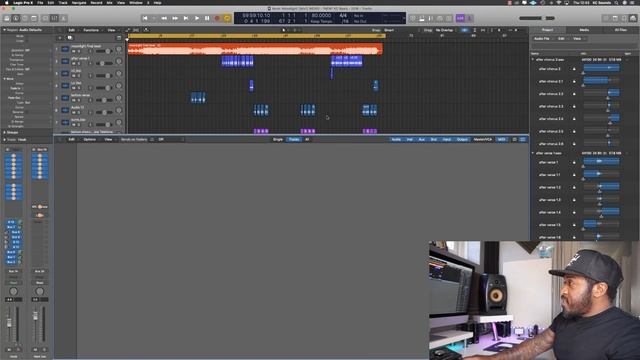Open the Loop Browser icon
This screenshot has height=360, width=640.
(624, 18)
